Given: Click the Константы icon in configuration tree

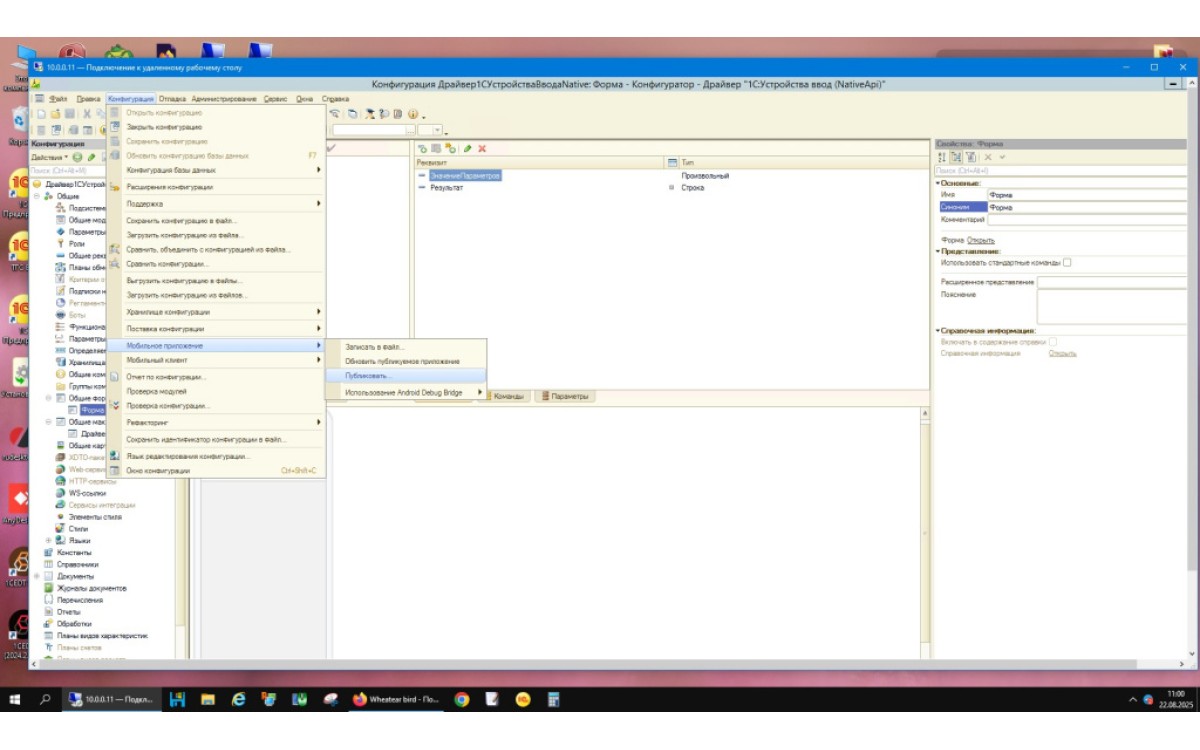Looking at the screenshot, I should [48, 553].
